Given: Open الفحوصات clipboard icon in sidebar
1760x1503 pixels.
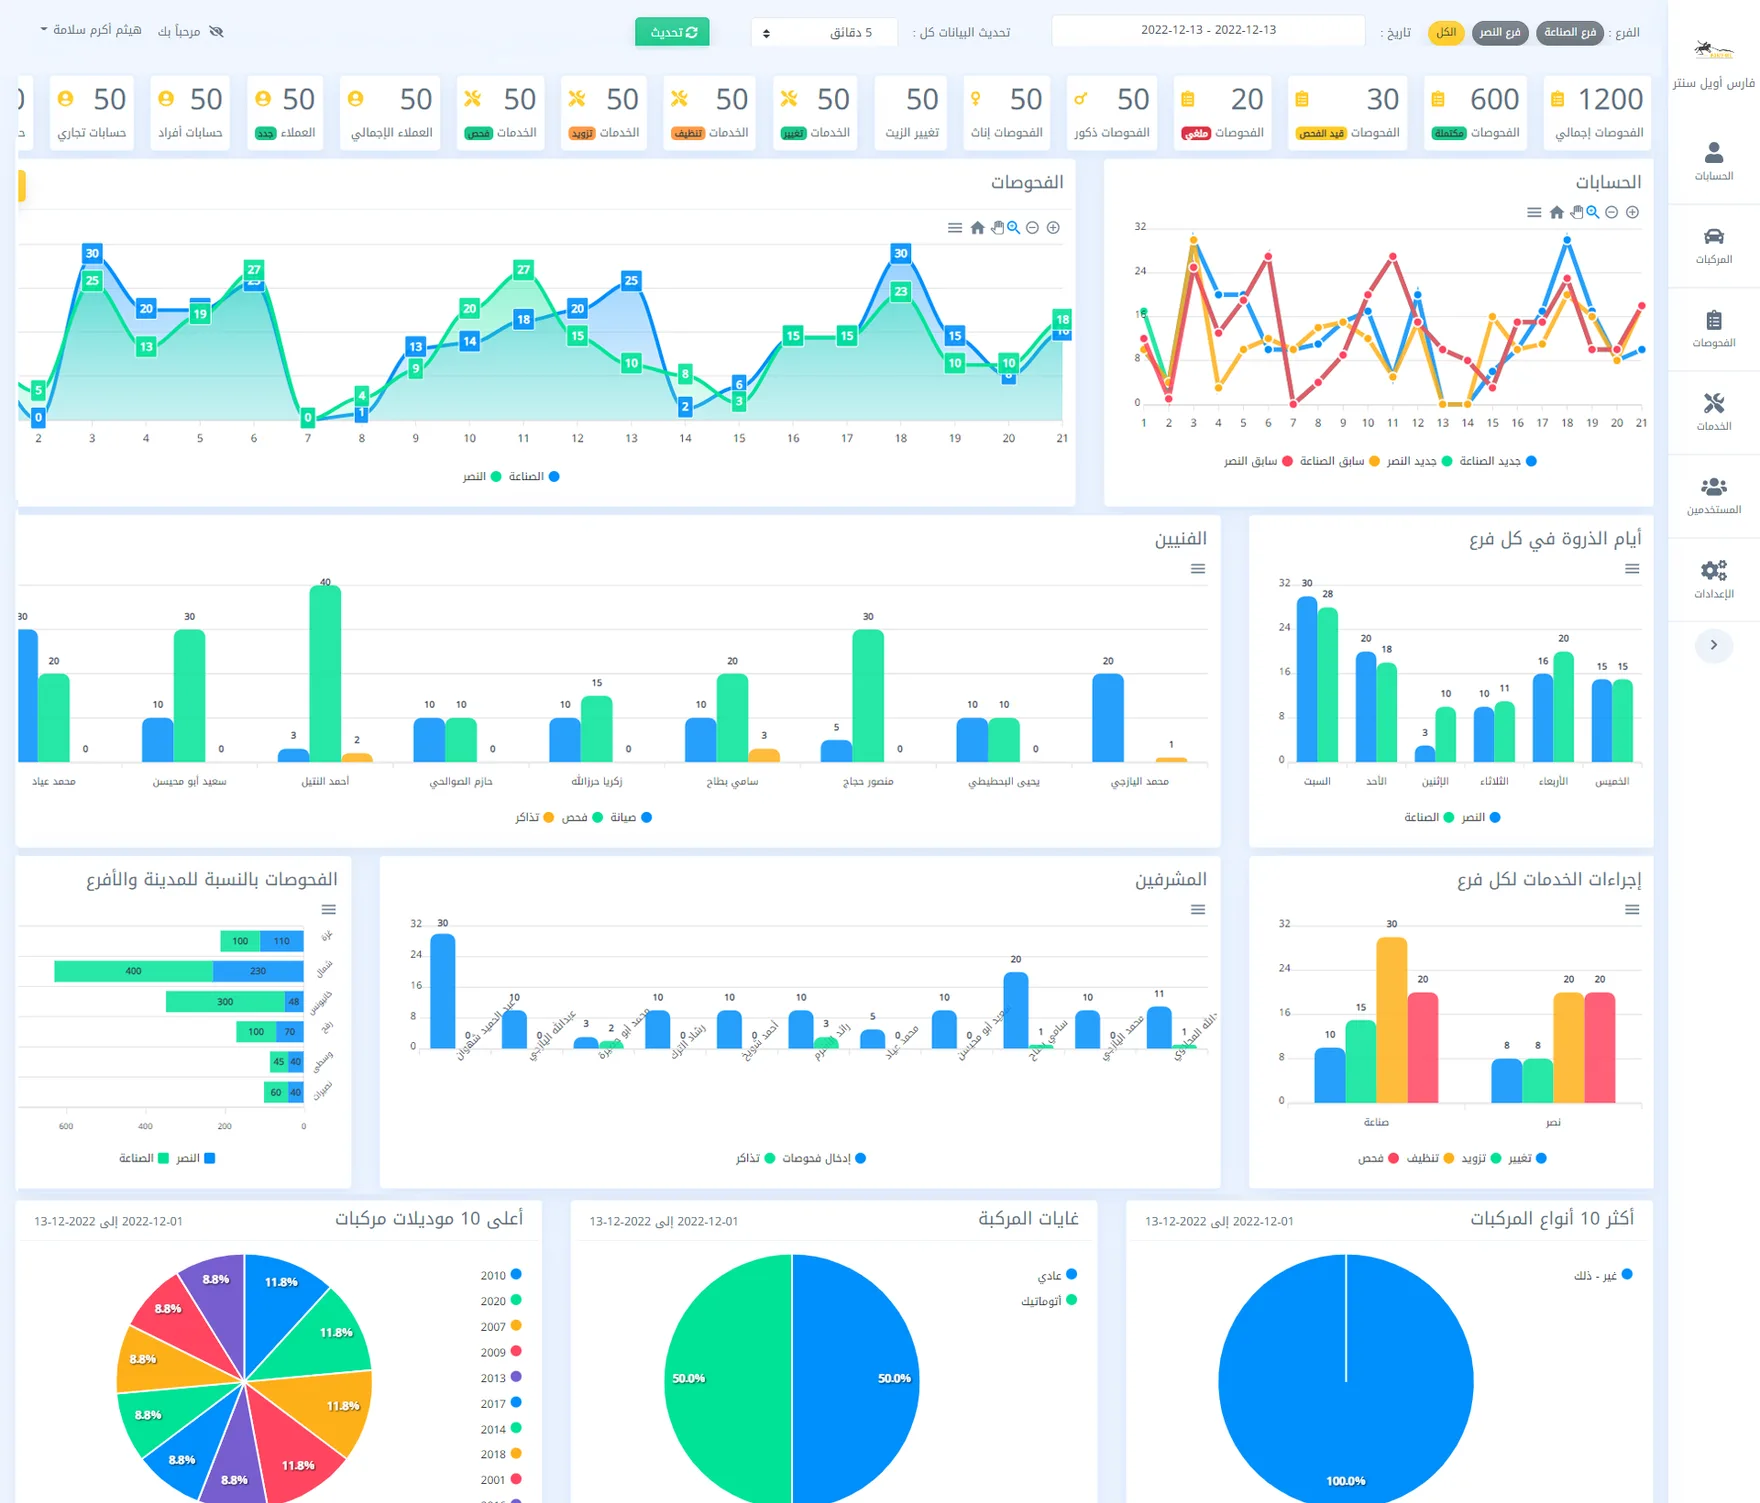Looking at the screenshot, I should coord(1713,320).
